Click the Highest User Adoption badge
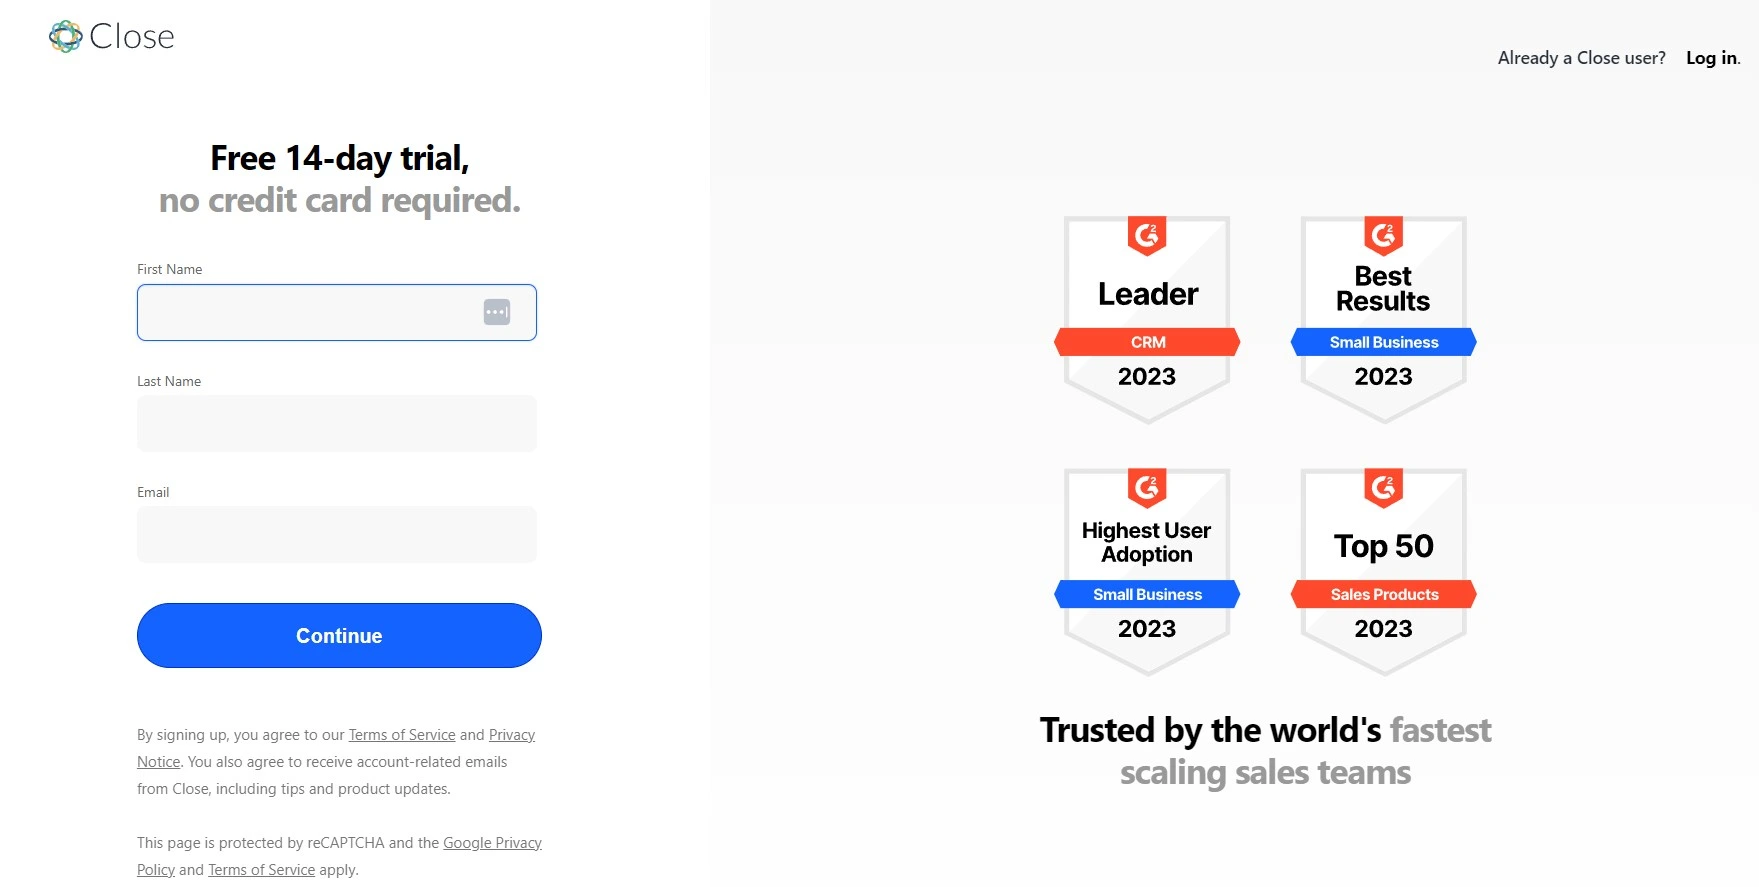The image size is (1759, 887). 1147,572
